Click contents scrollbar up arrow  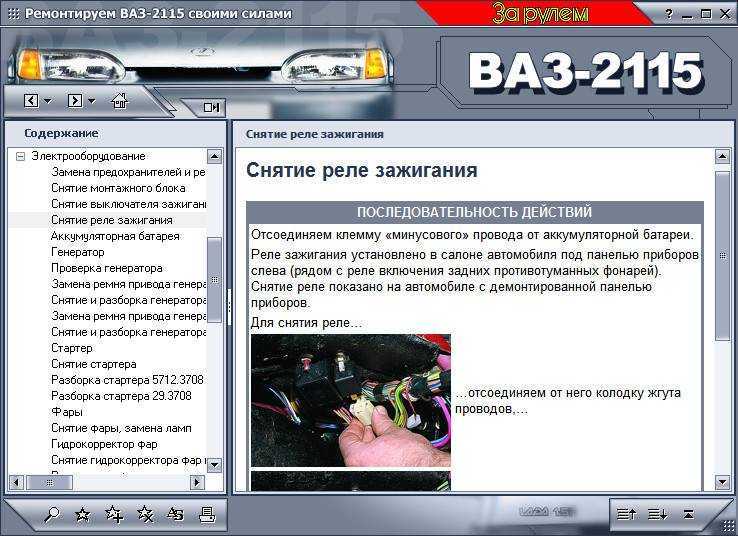(x=214, y=157)
